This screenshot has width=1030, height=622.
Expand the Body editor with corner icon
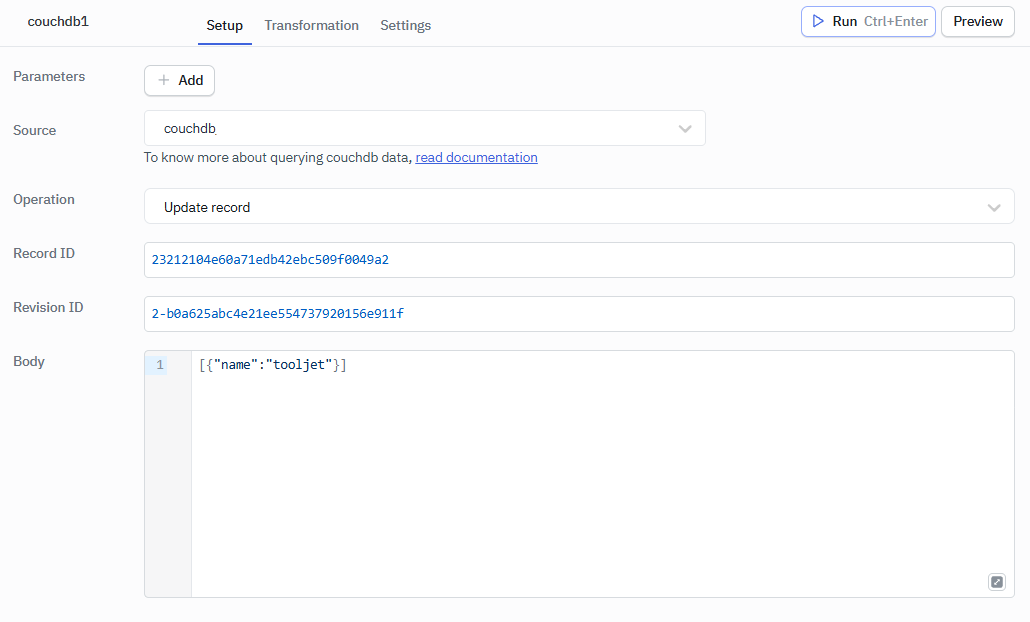pos(996,582)
